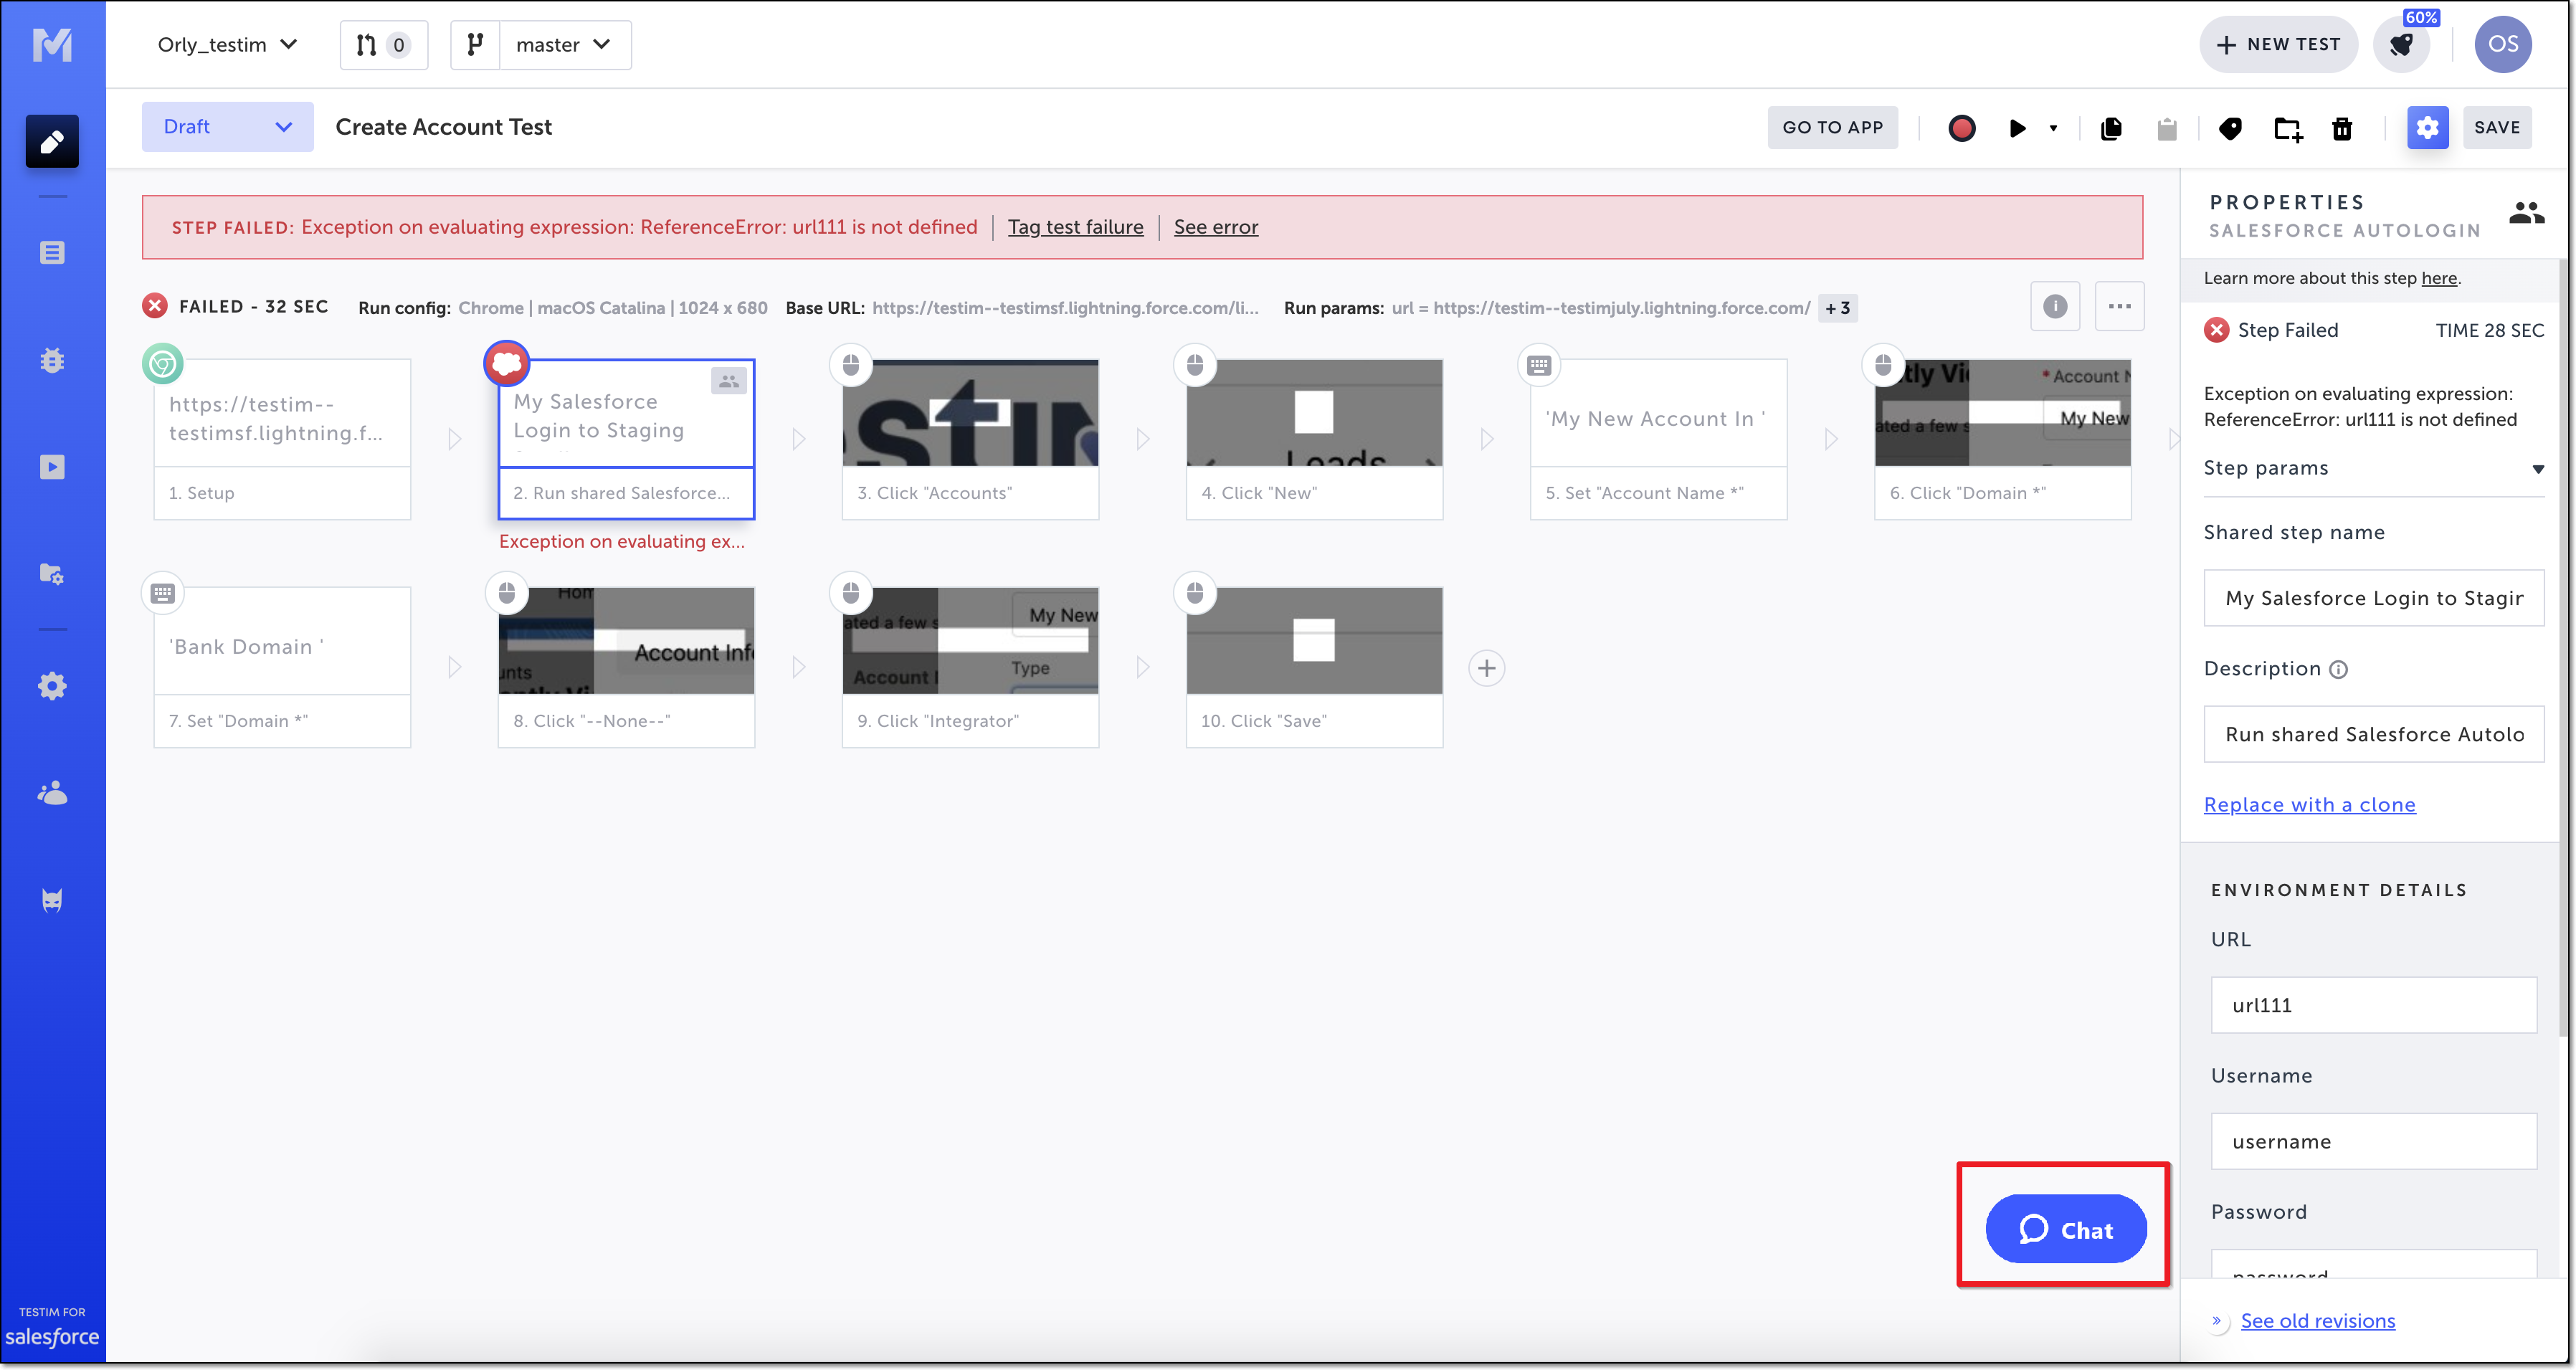The width and height of the screenshot is (2576, 1370).
Task: Click the Description info icon
Action: (x=2338, y=670)
